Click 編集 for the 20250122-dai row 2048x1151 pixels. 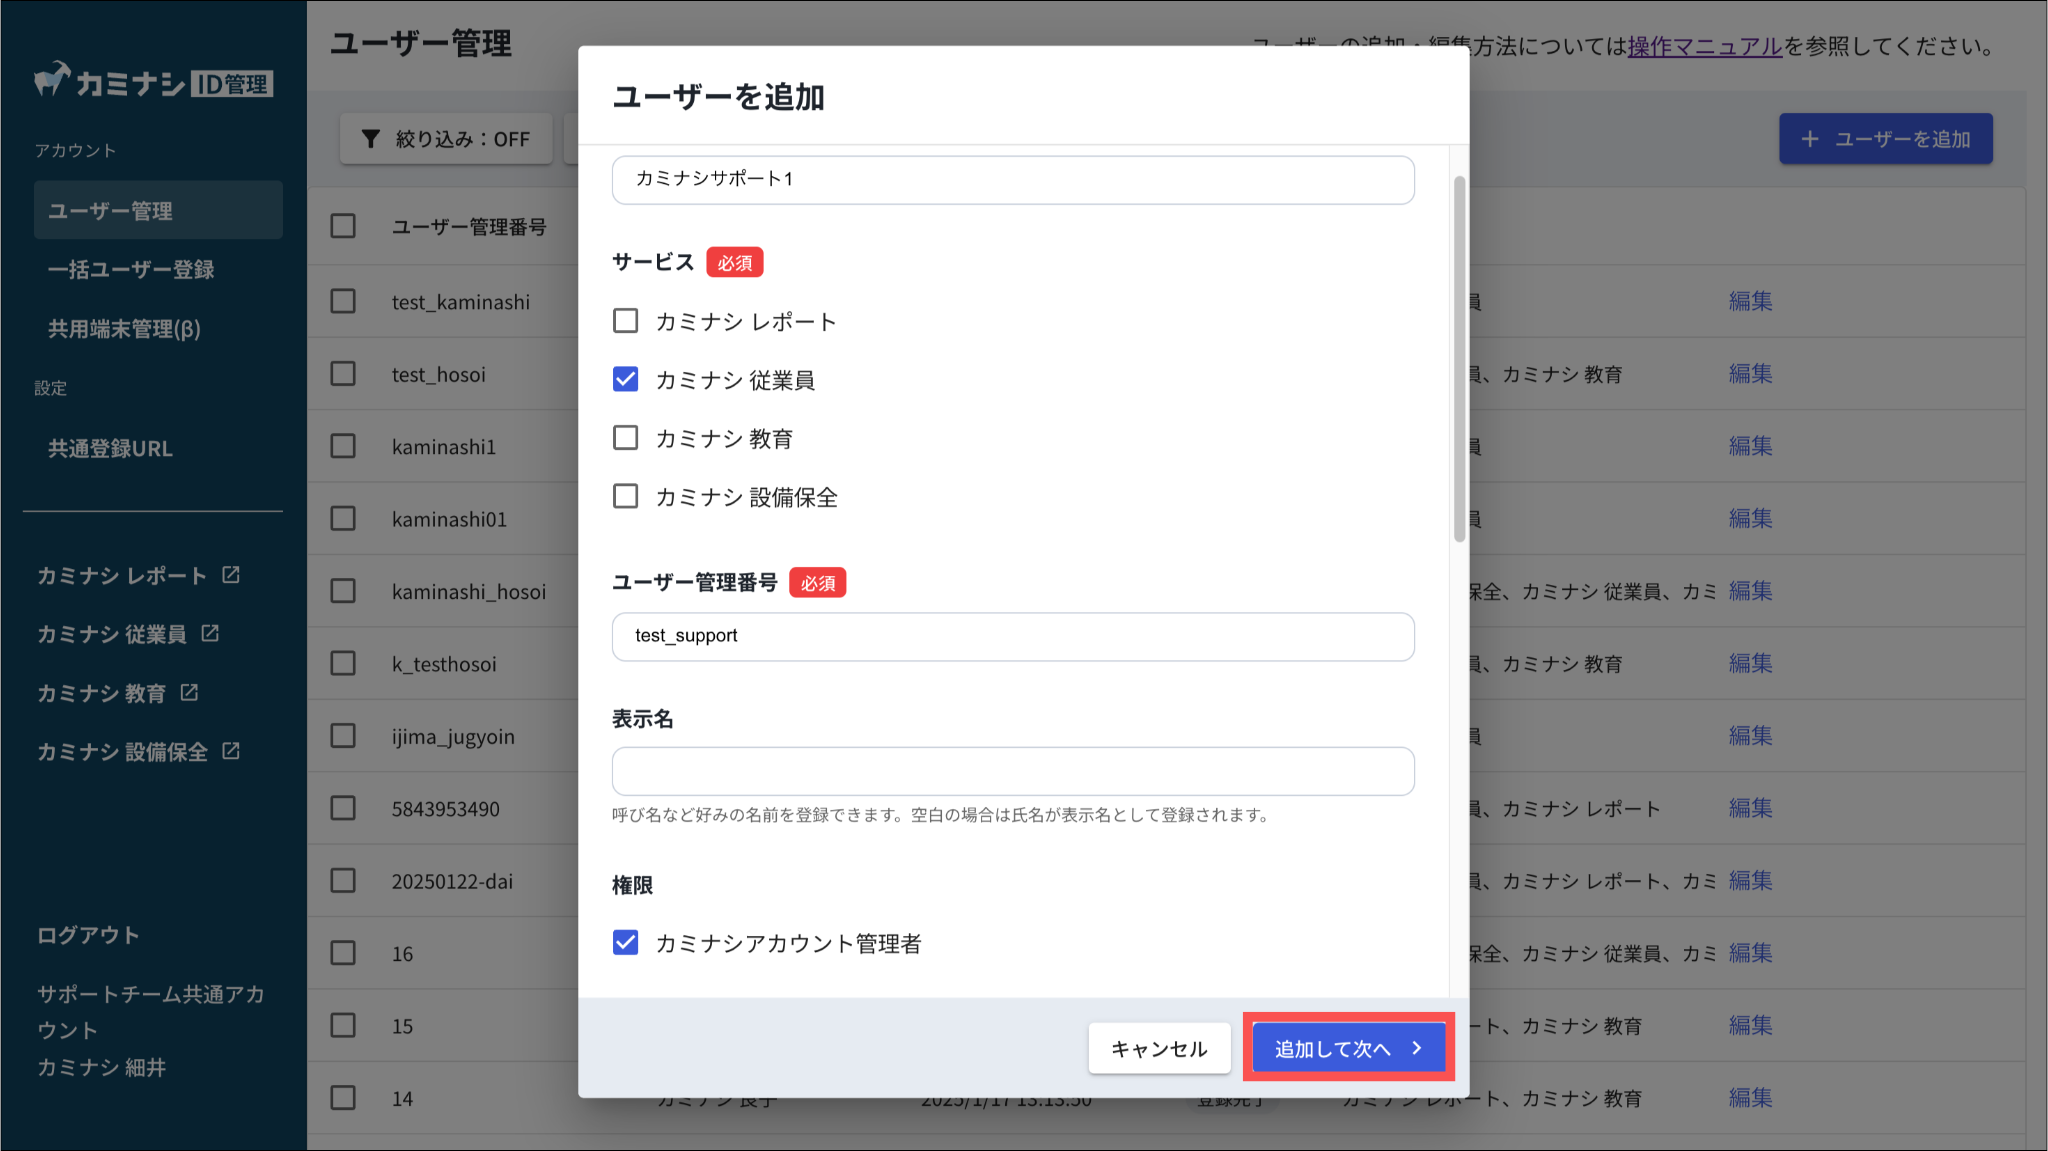[x=1750, y=881]
